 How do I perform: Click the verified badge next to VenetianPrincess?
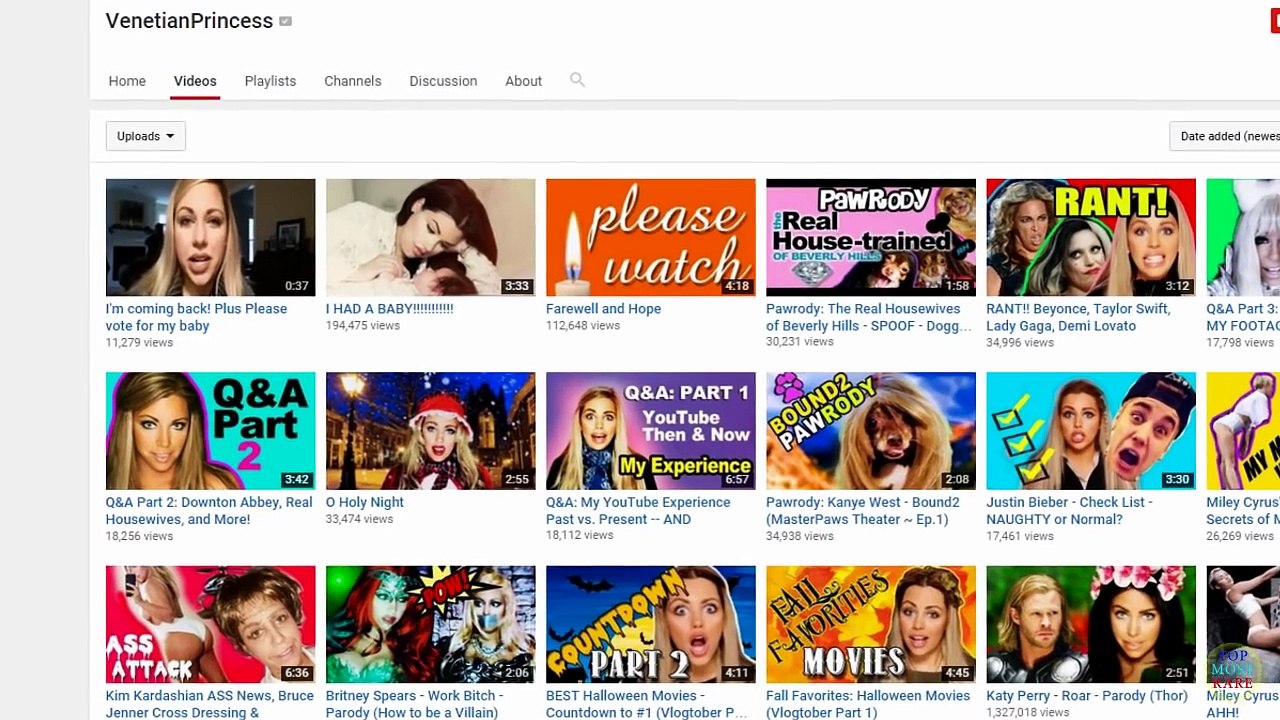pos(285,21)
